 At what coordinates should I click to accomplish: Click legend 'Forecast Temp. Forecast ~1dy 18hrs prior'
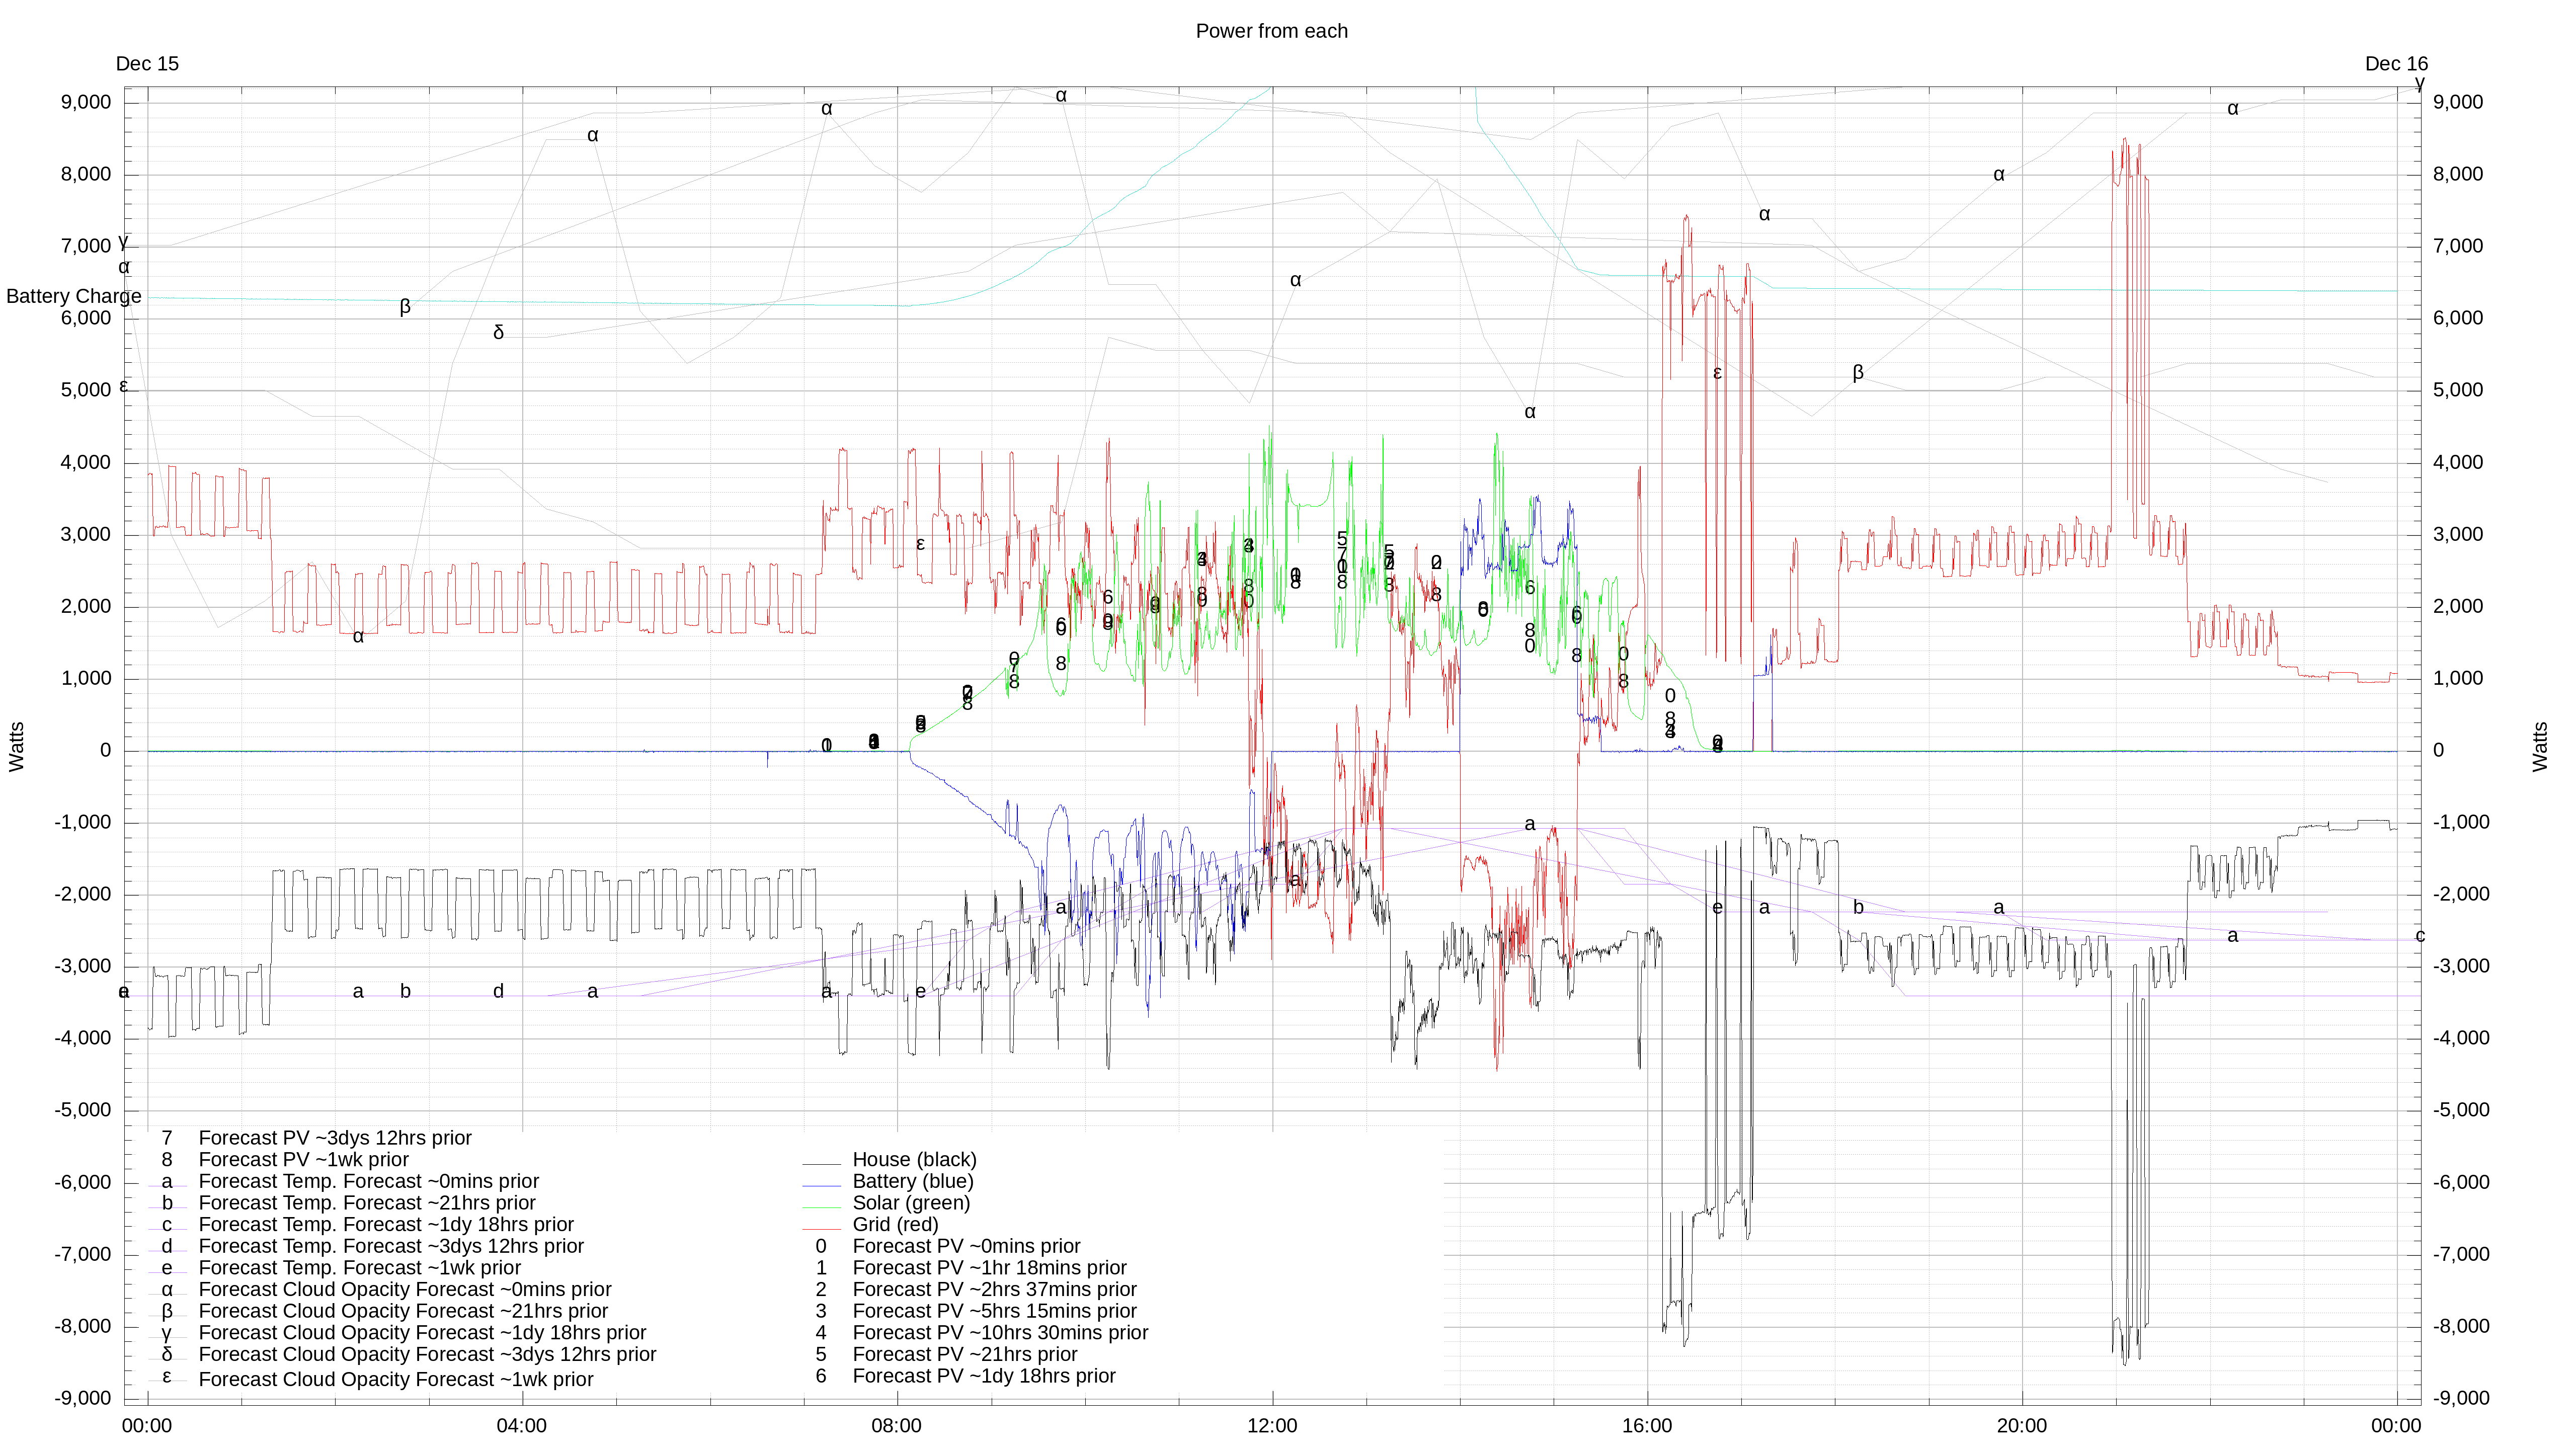(x=386, y=1225)
